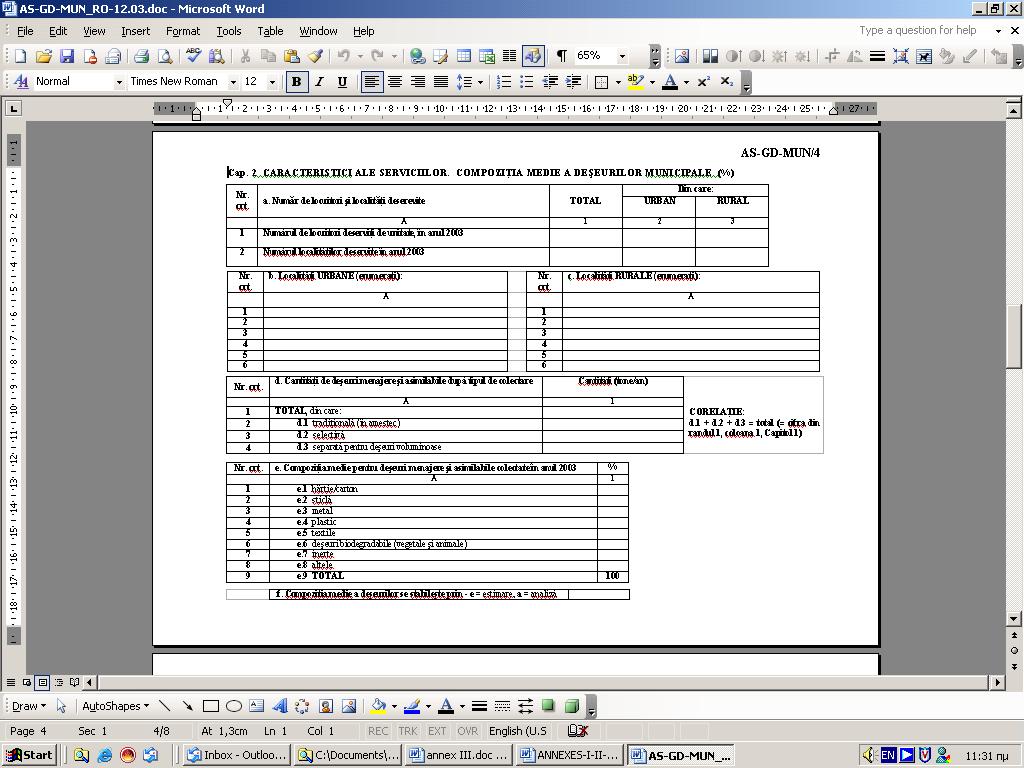This screenshot has height=768, width=1024.
Task: Save the document with the floppy icon
Action: coord(67,56)
